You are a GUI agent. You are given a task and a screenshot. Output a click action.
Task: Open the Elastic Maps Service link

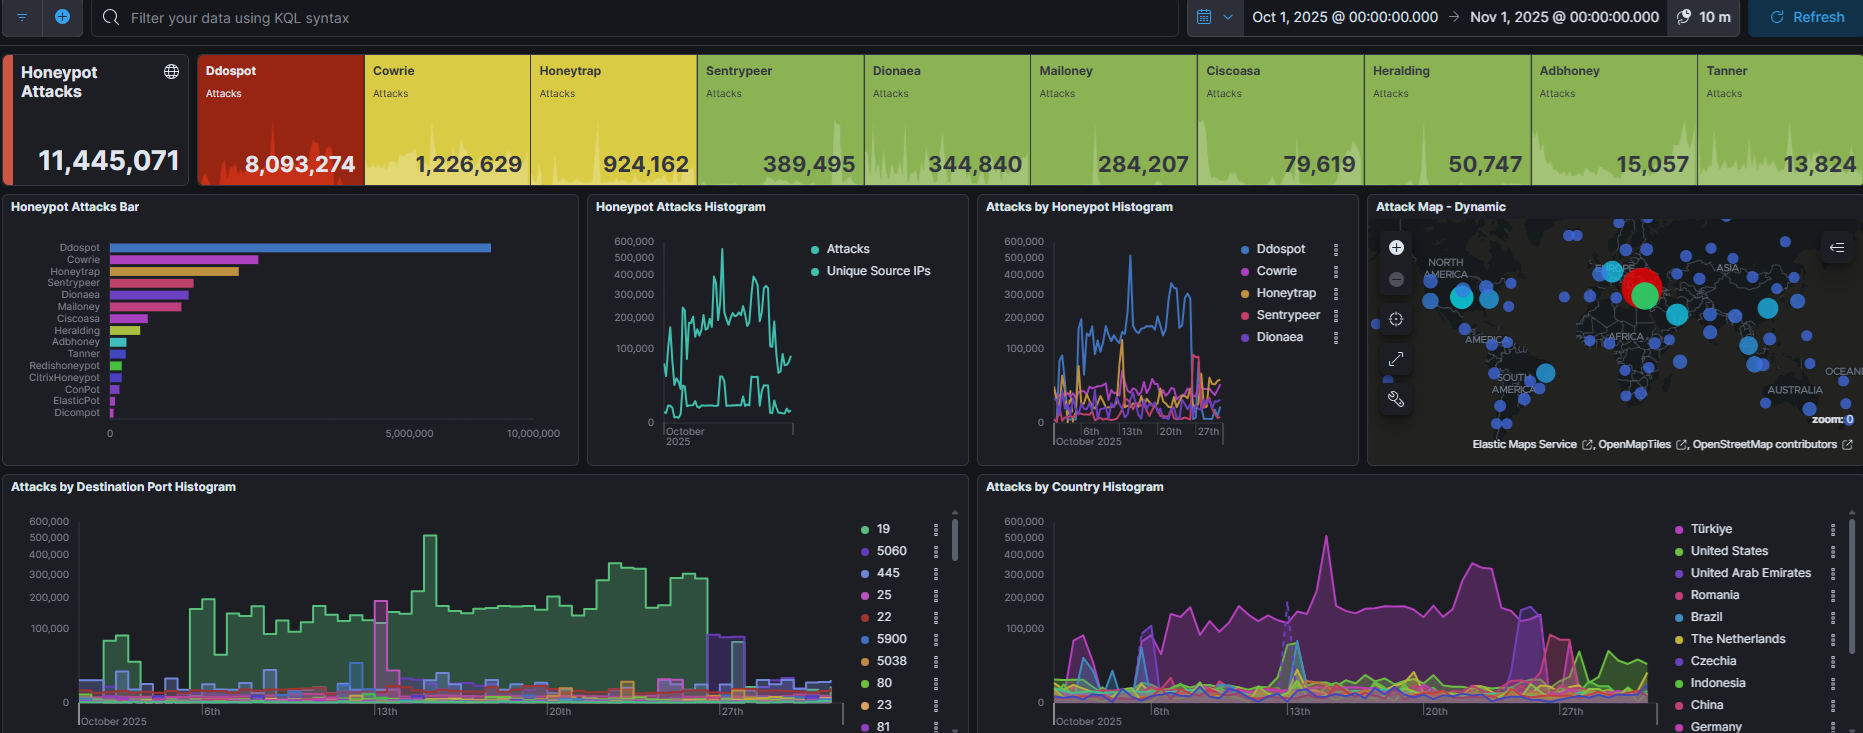click(1524, 445)
